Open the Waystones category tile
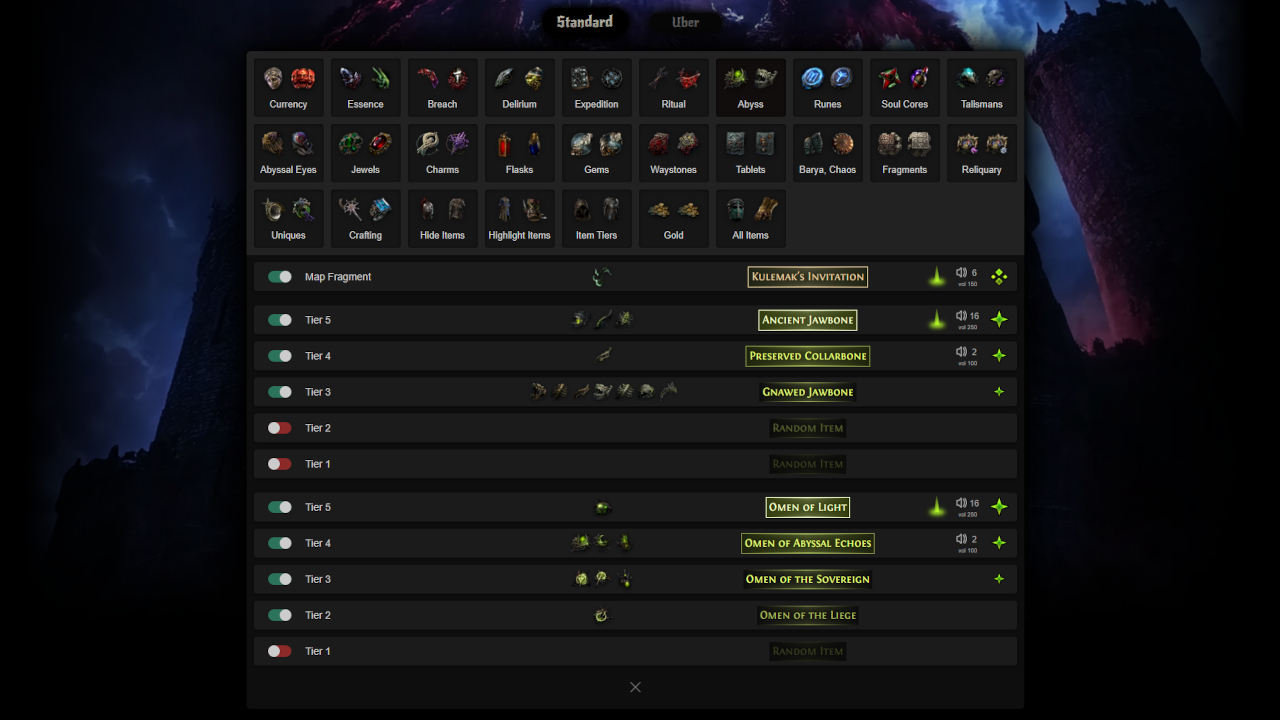The image size is (1280, 720). [x=673, y=153]
